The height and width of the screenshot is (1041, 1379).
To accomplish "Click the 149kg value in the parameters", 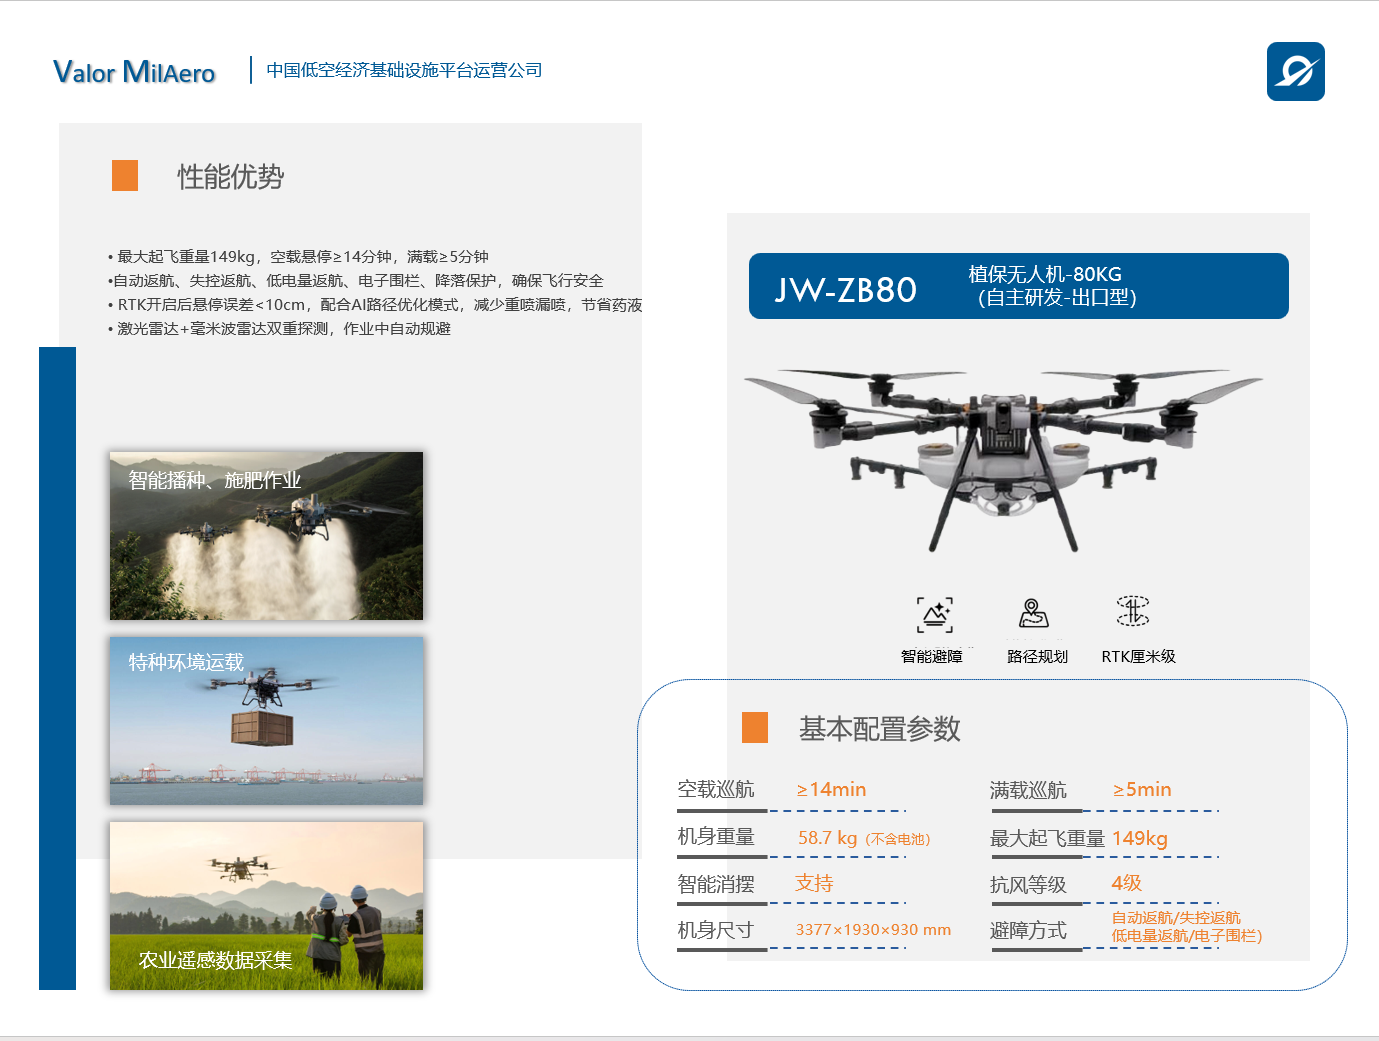I will 1140,838.
